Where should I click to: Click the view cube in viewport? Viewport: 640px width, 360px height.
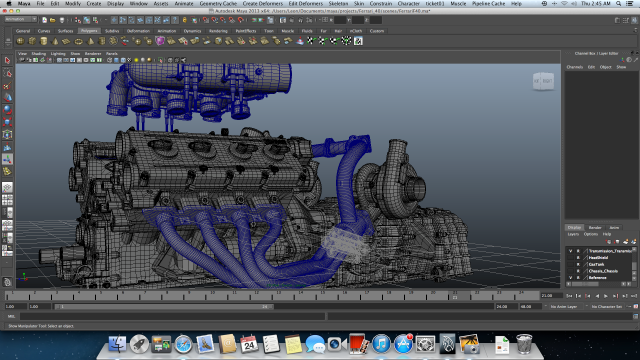tap(543, 81)
